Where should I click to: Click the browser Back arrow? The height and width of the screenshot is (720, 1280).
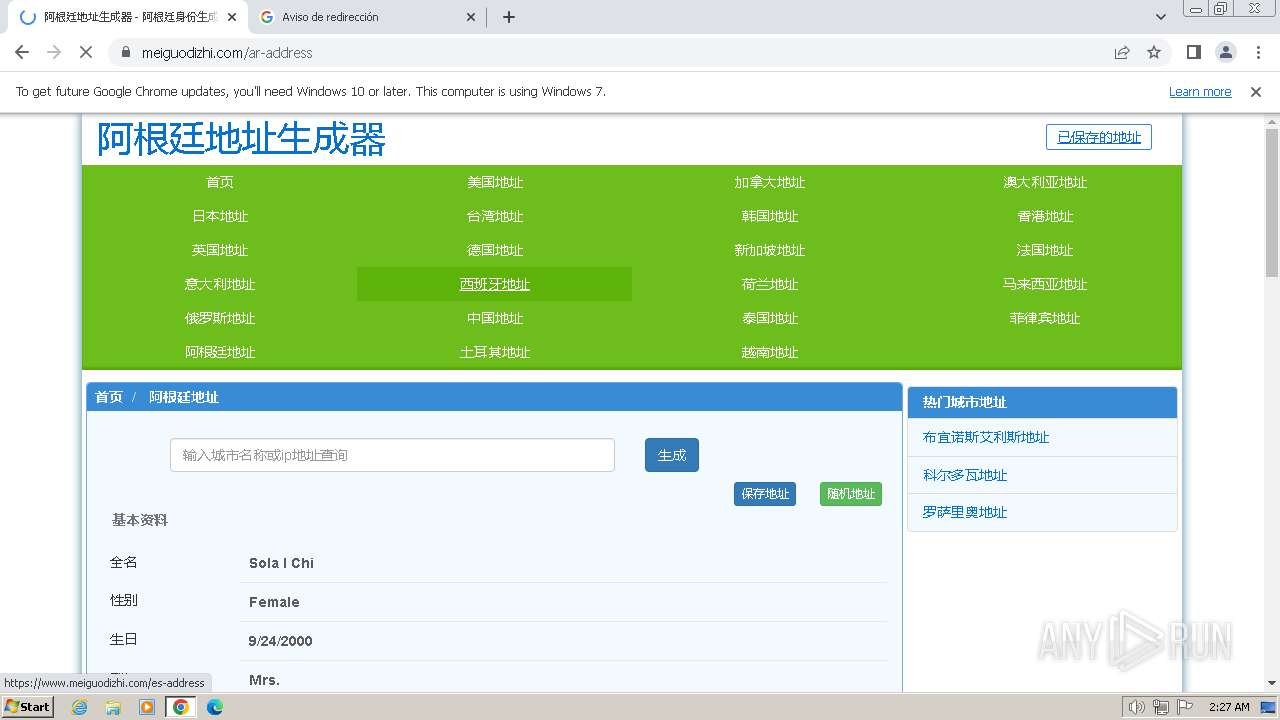[22, 52]
